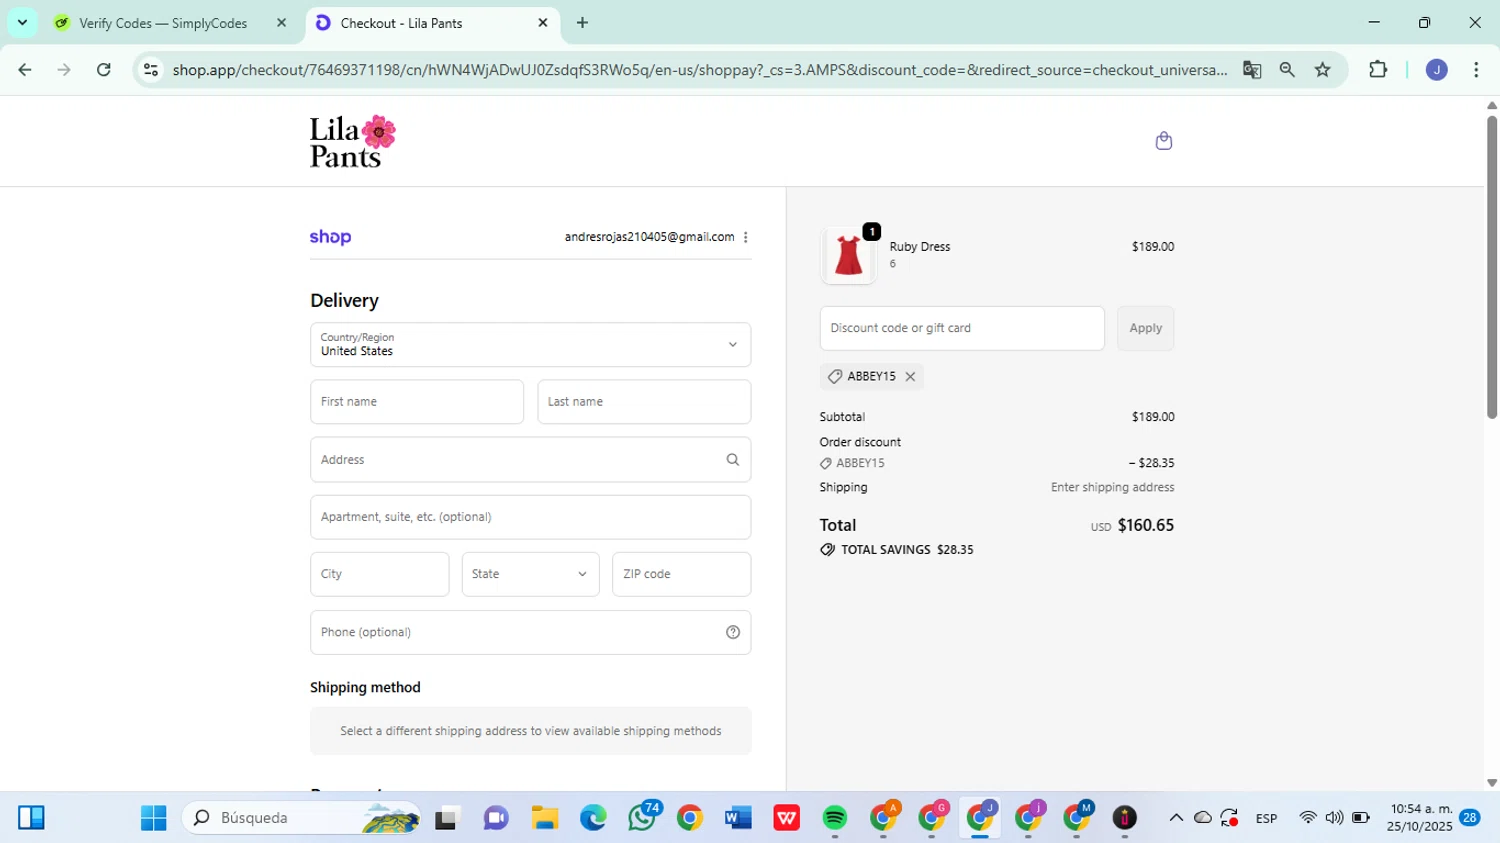1500x843 pixels.
Task: Click the Phone (optional) field
Action: (530, 632)
